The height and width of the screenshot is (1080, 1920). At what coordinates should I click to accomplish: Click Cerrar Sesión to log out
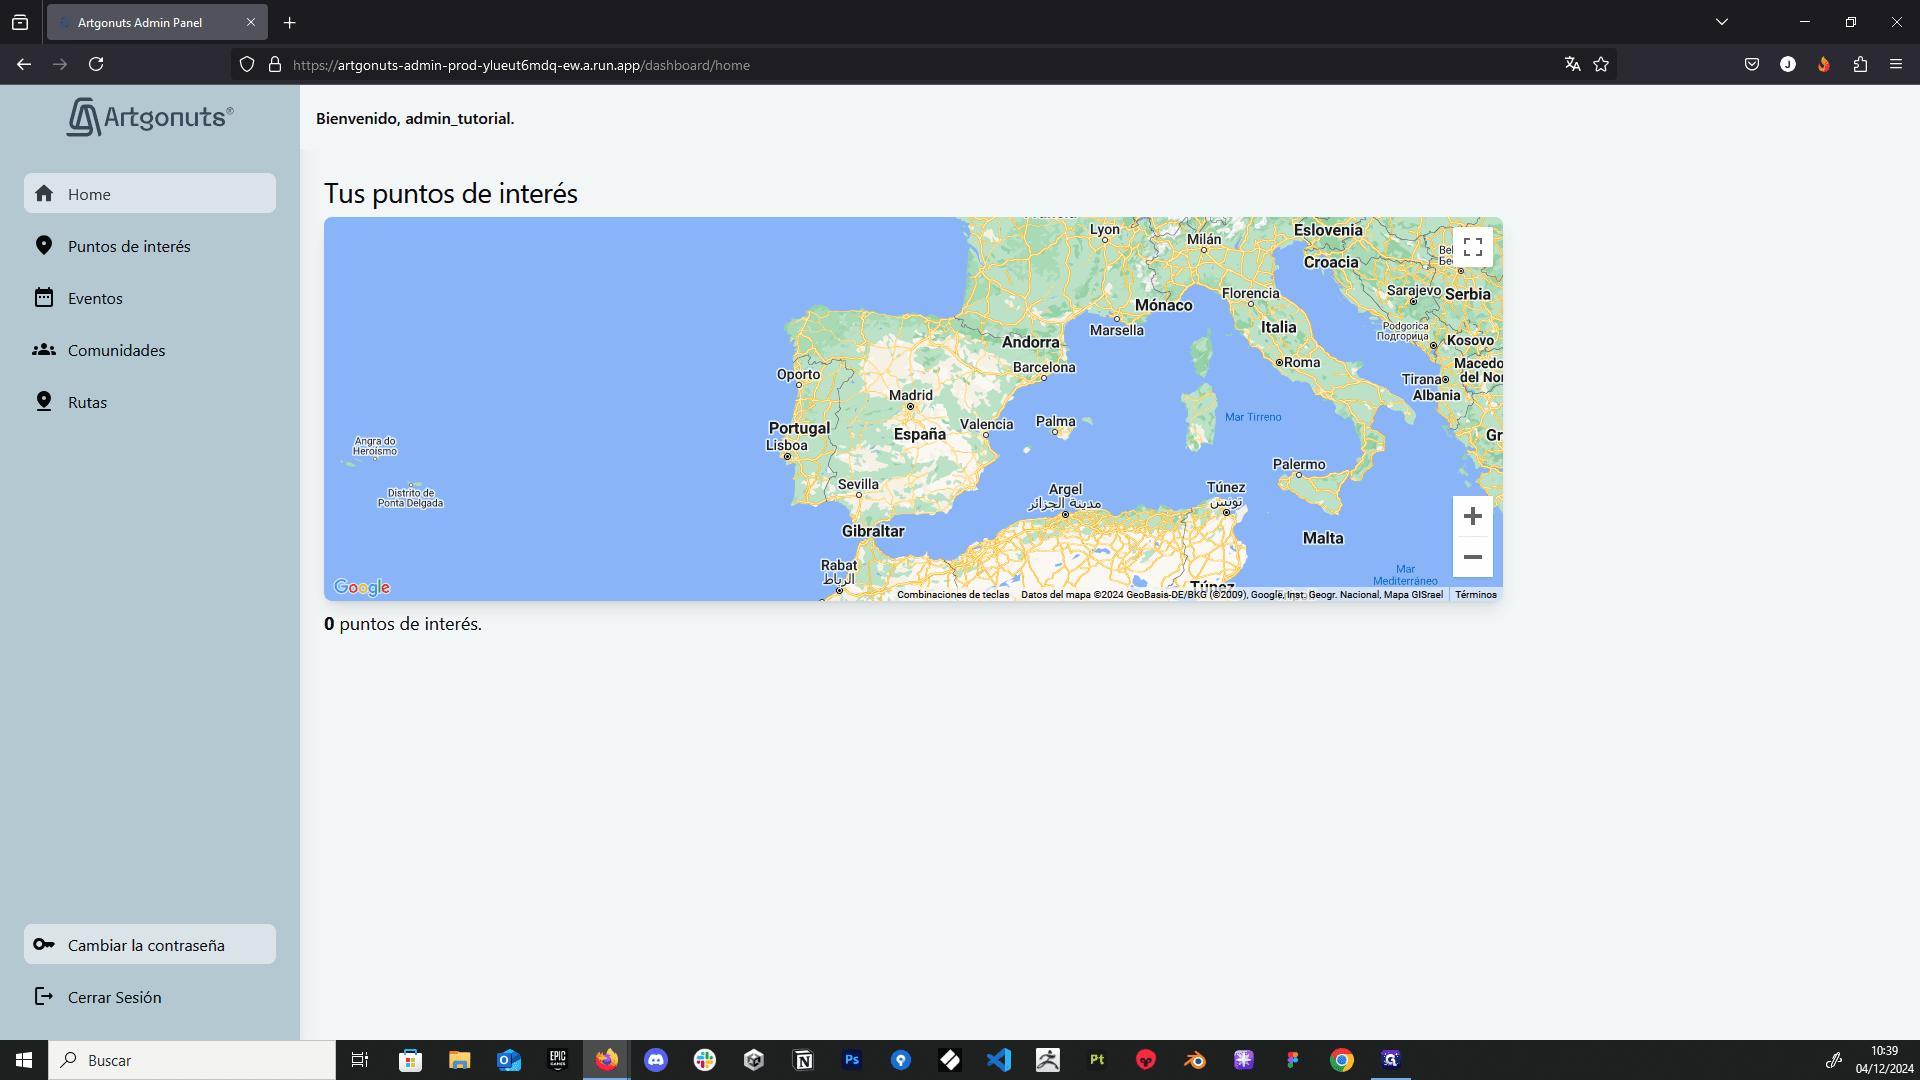[150, 997]
